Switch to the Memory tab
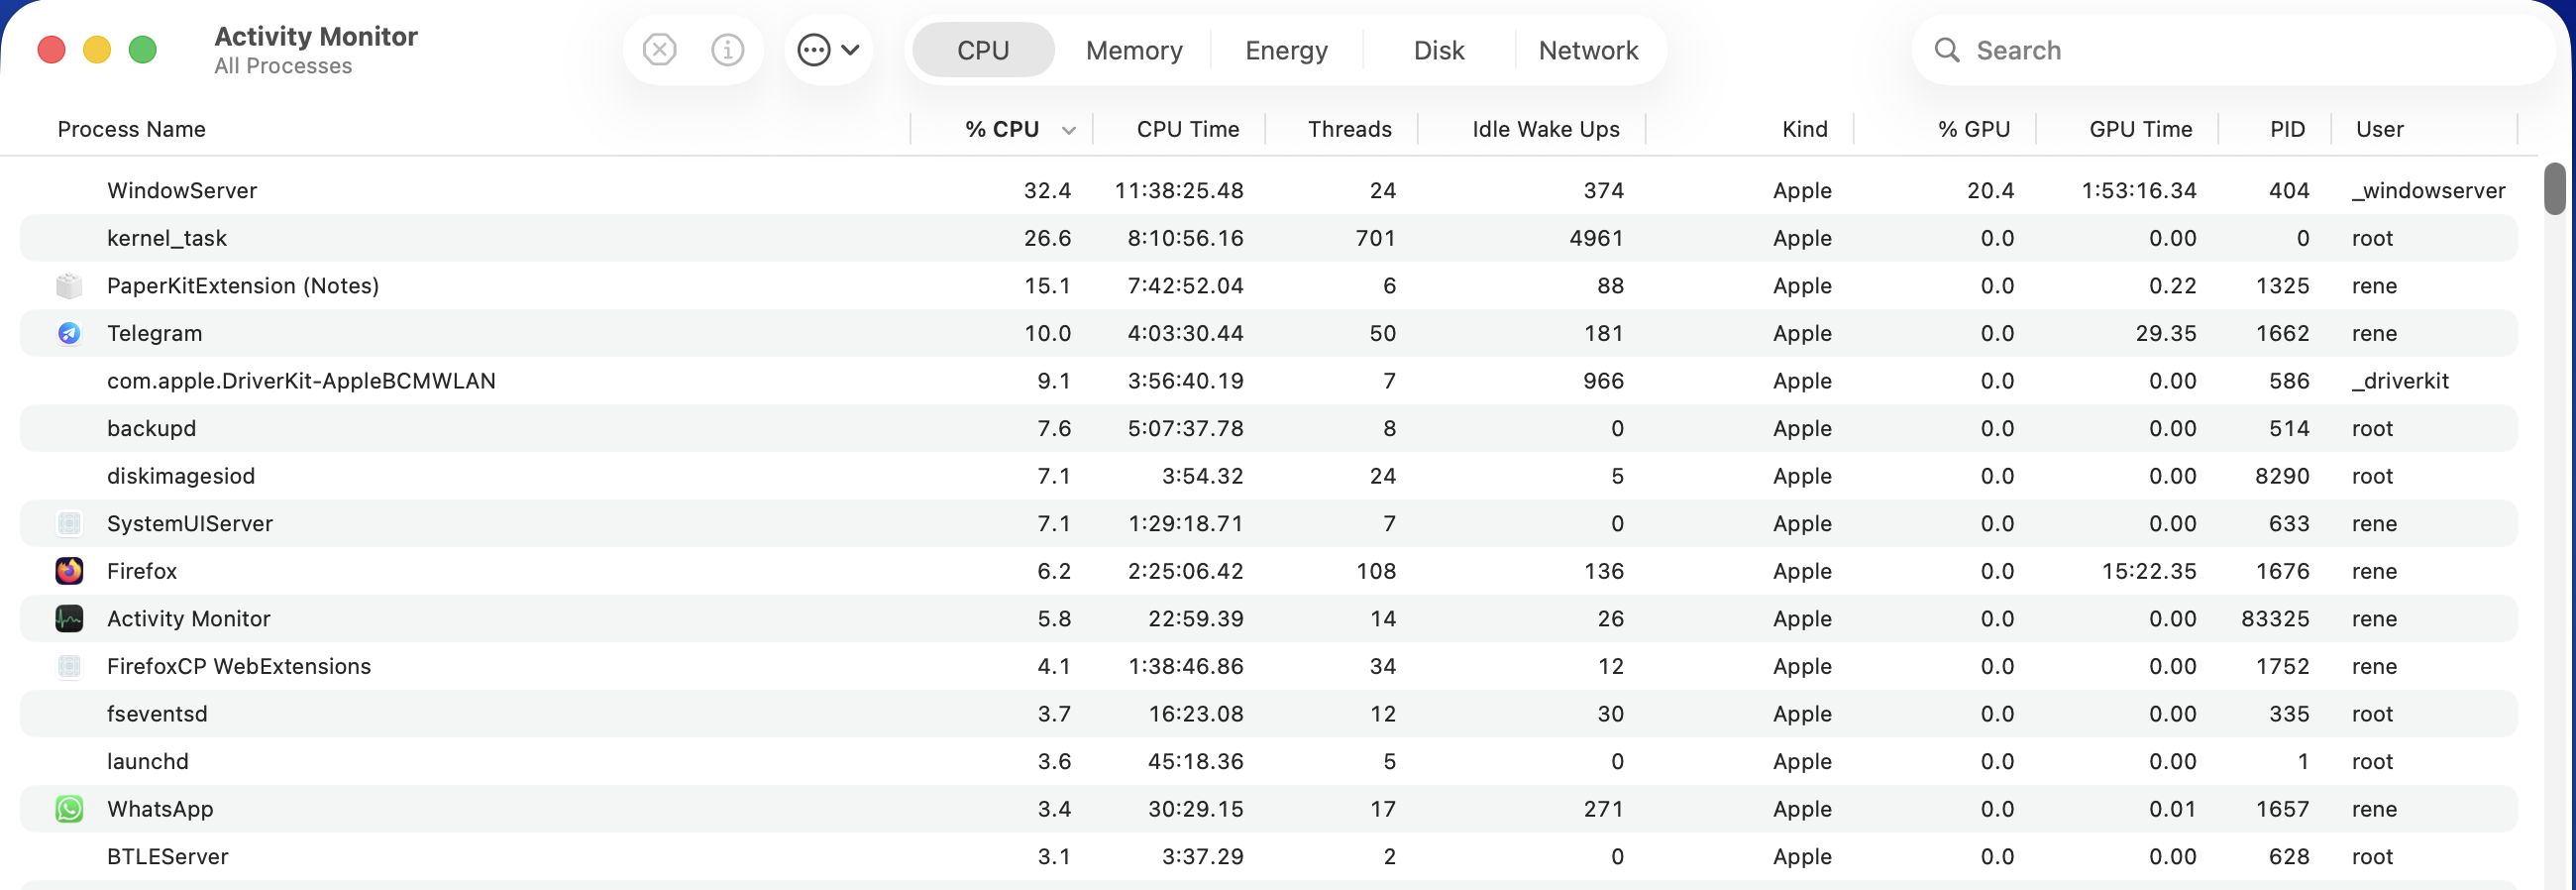The image size is (2576, 890). [1133, 49]
